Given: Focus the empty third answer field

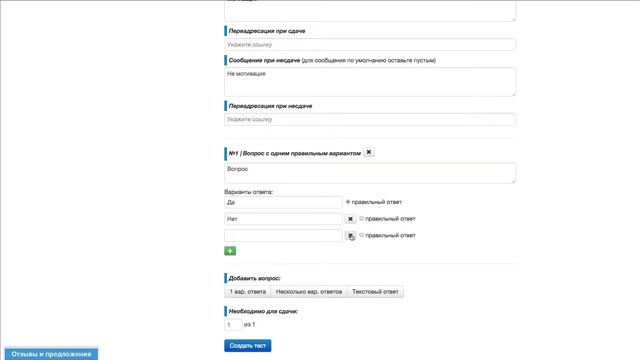Looking at the screenshot, I should [x=283, y=236].
